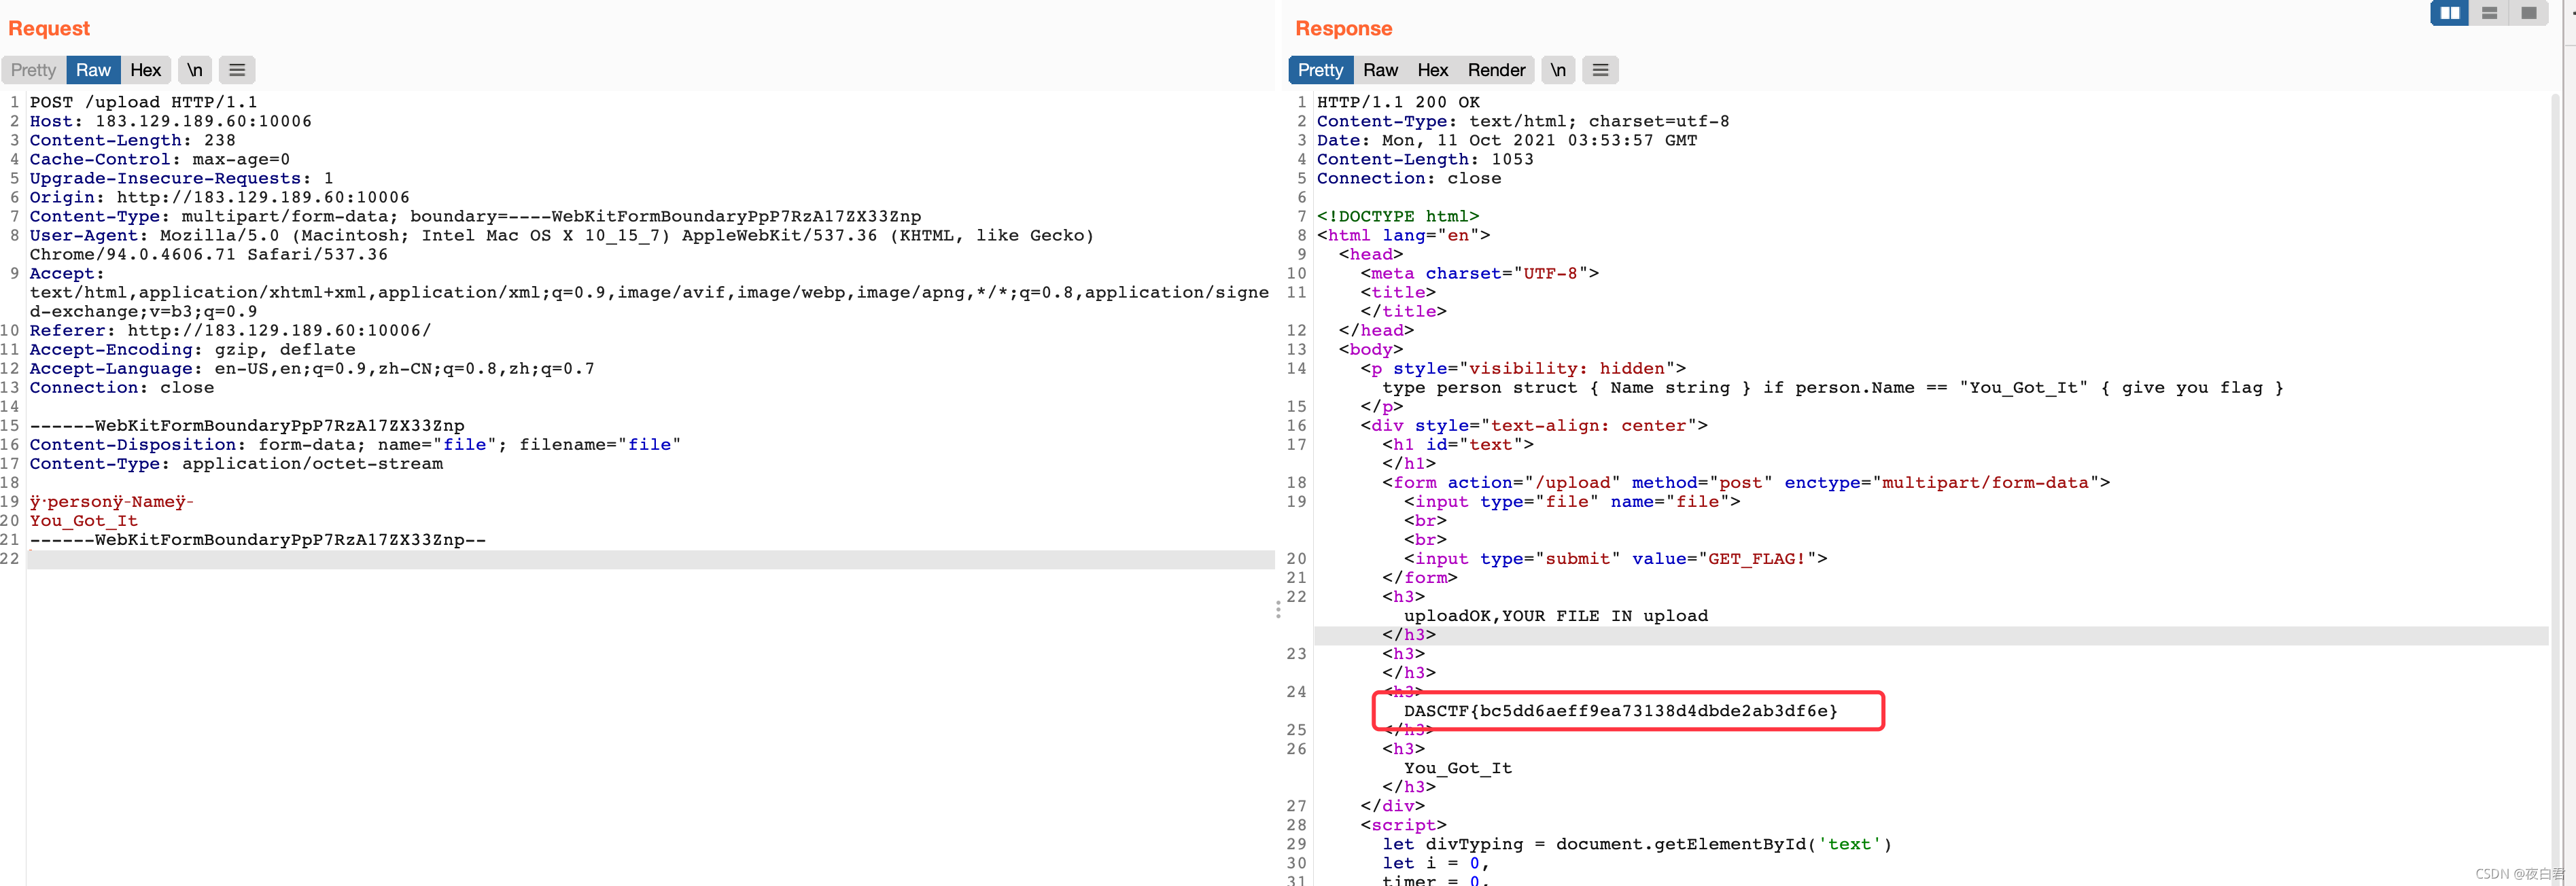The width and height of the screenshot is (2576, 886).
Task: Click the 'let divTyping = document.getElementById' line
Action: pyautogui.click(x=1637, y=844)
